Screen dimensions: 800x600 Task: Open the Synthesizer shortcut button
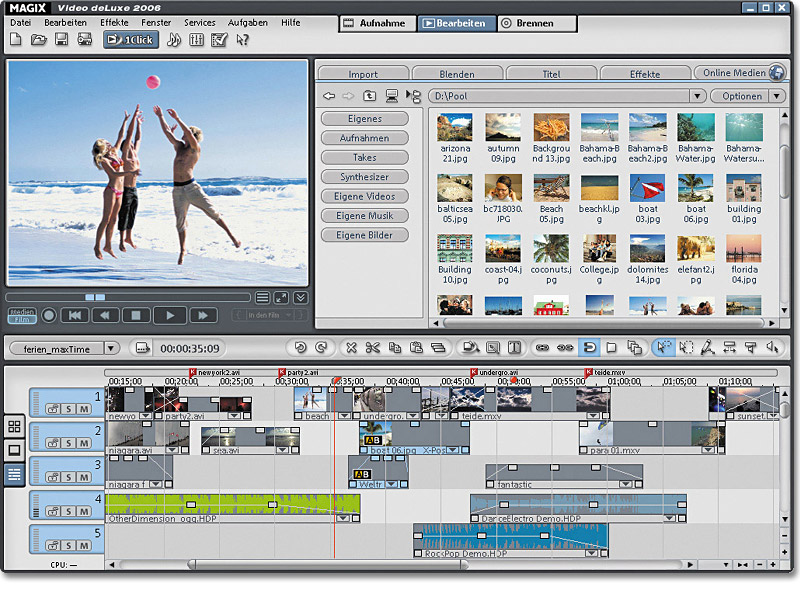tap(365, 177)
